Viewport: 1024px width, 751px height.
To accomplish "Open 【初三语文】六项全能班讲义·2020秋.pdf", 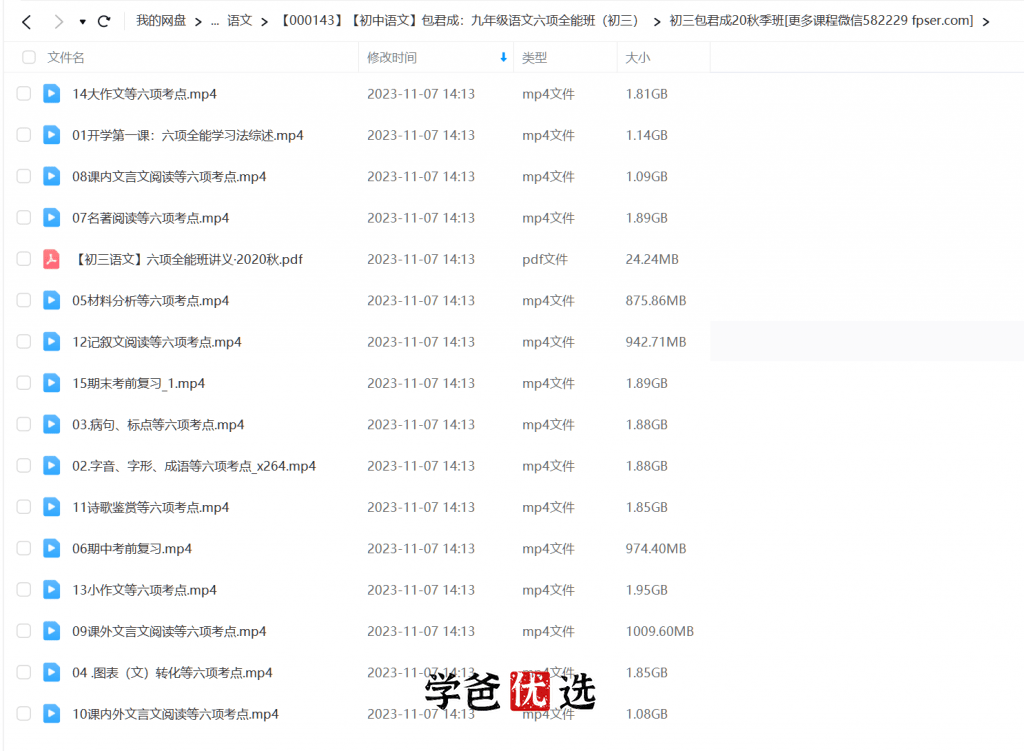I will coord(188,259).
